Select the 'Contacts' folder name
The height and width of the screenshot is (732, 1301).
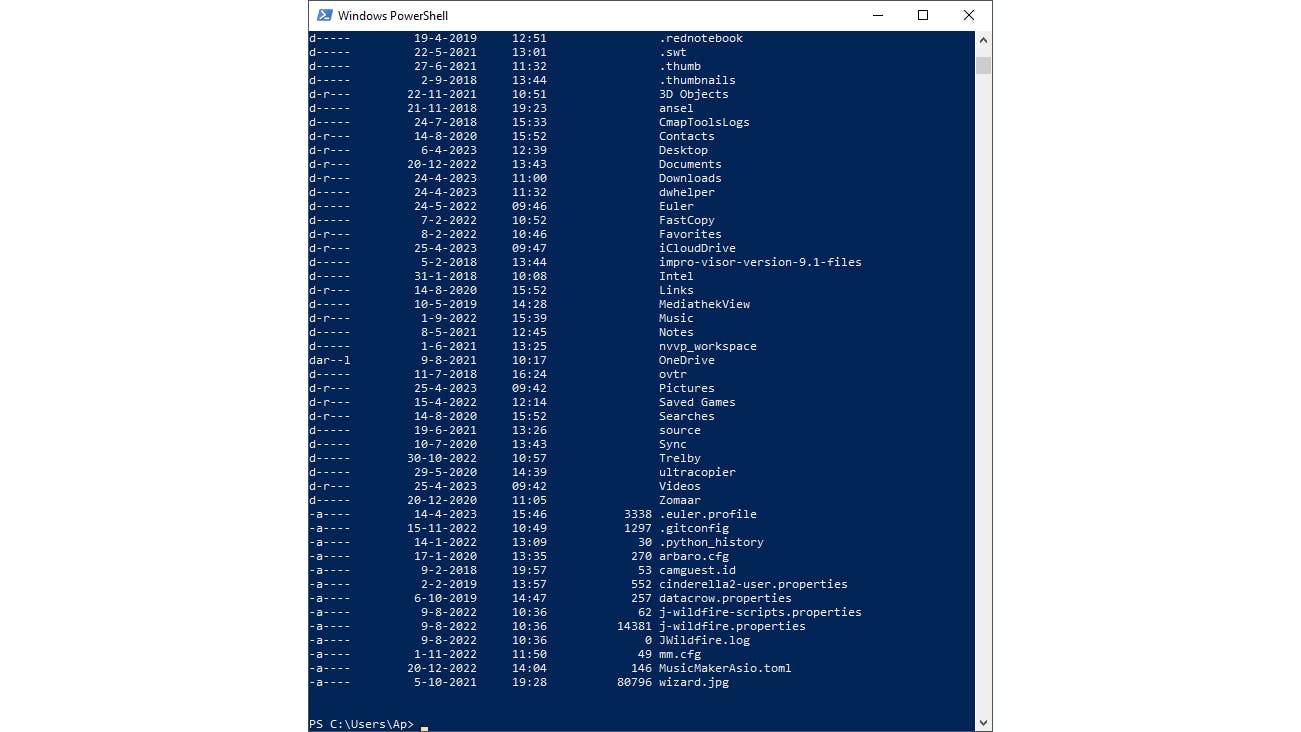coord(687,136)
